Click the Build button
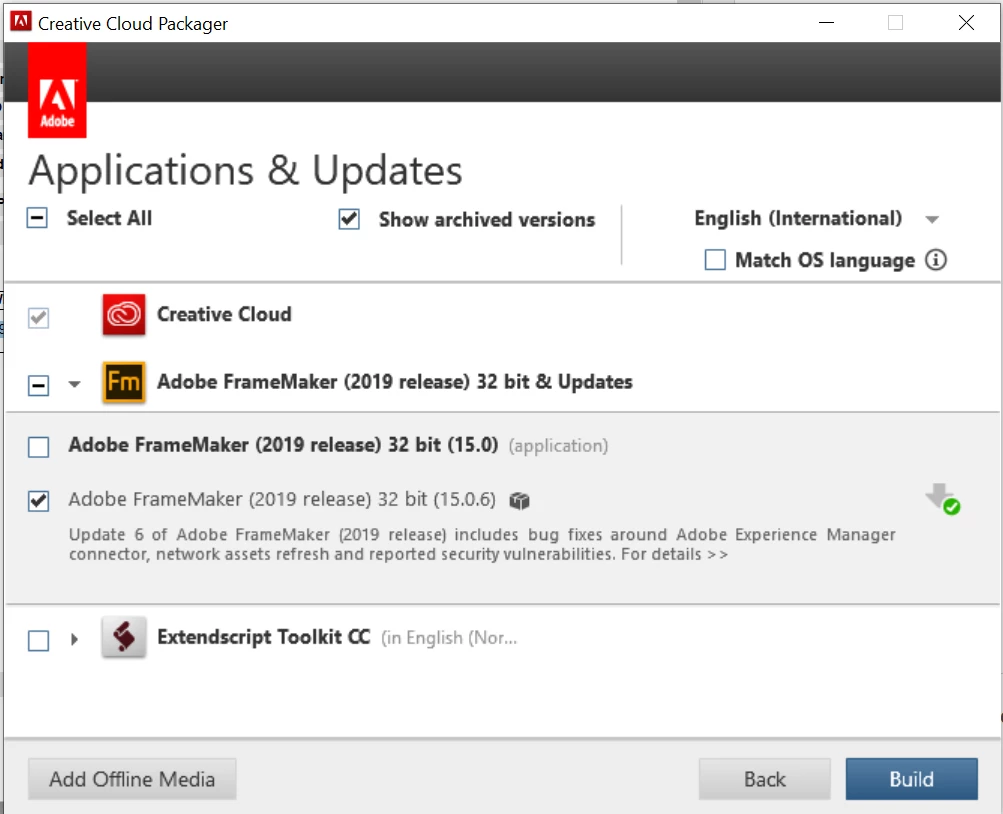Image resolution: width=1003 pixels, height=814 pixels. pos(912,779)
